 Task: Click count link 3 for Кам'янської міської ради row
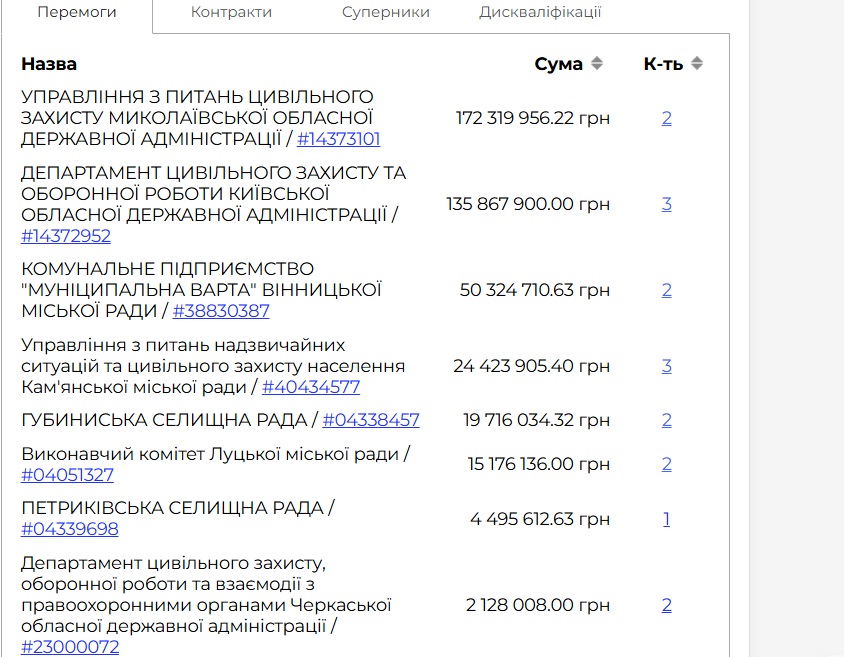(x=667, y=366)
